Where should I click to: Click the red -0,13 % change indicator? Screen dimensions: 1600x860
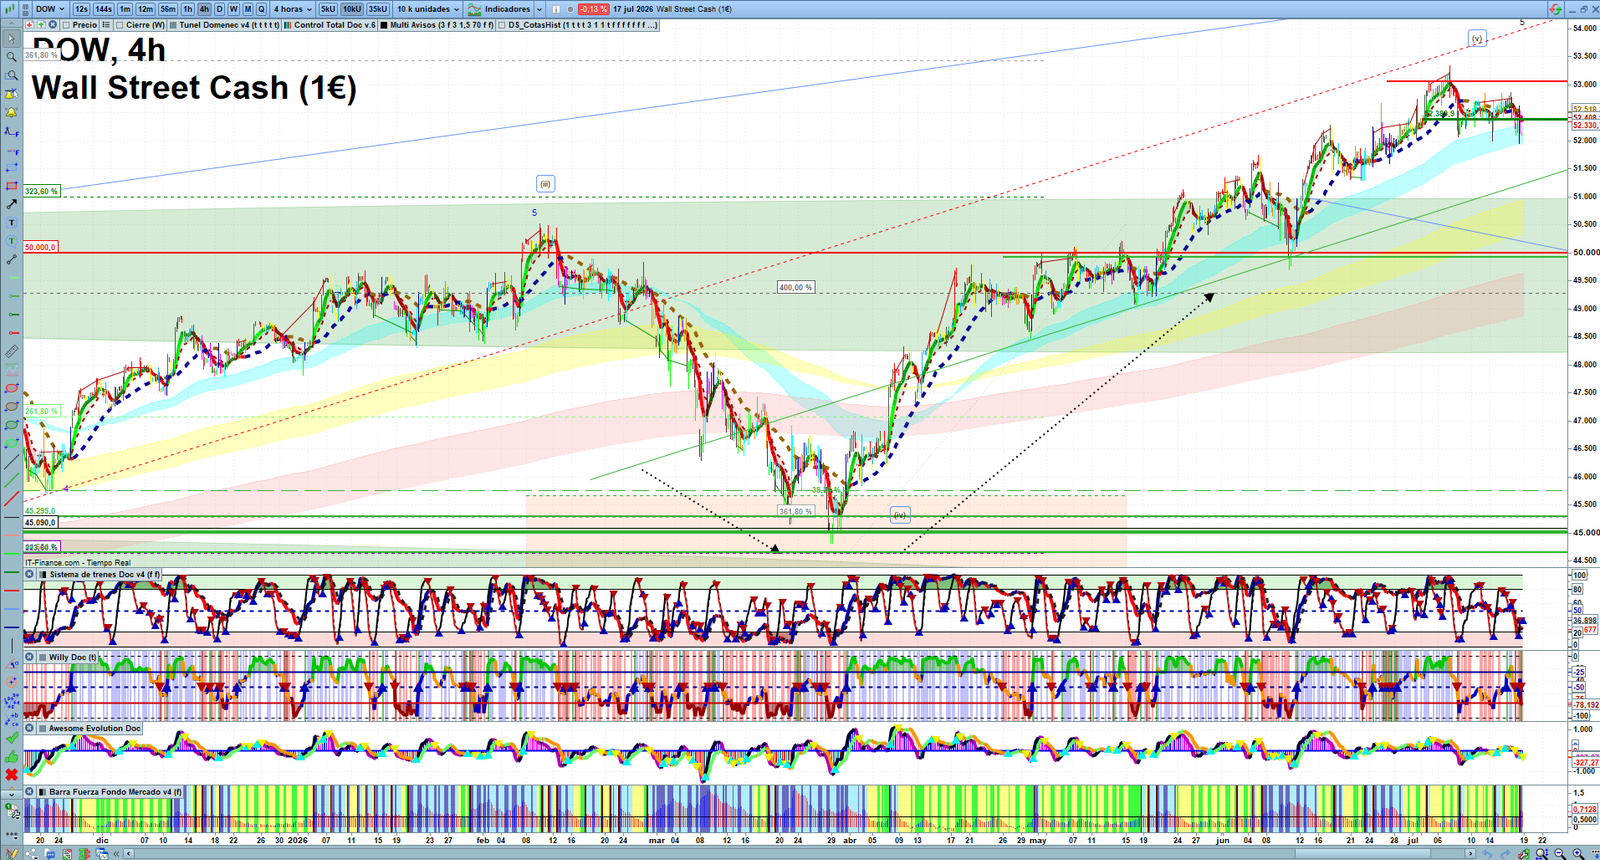coord(594,9)
